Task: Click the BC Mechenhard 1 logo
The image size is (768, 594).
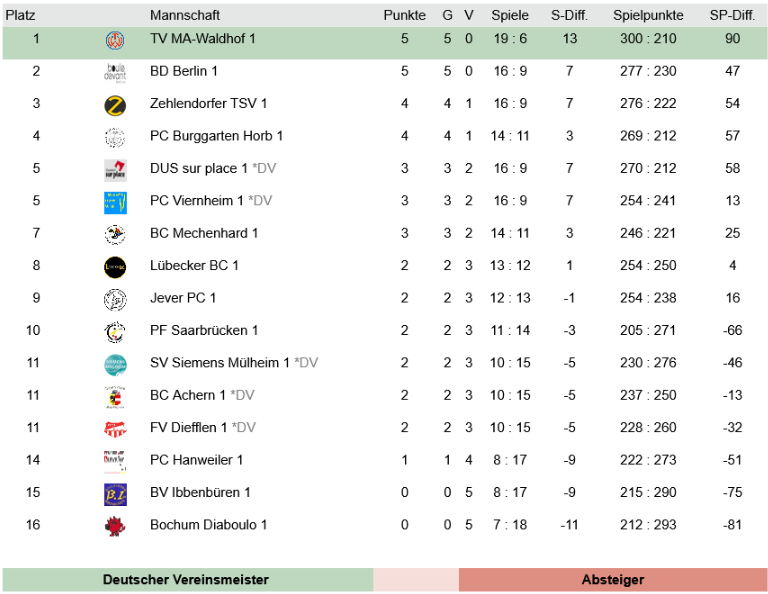Action: (x=115, y=234)
